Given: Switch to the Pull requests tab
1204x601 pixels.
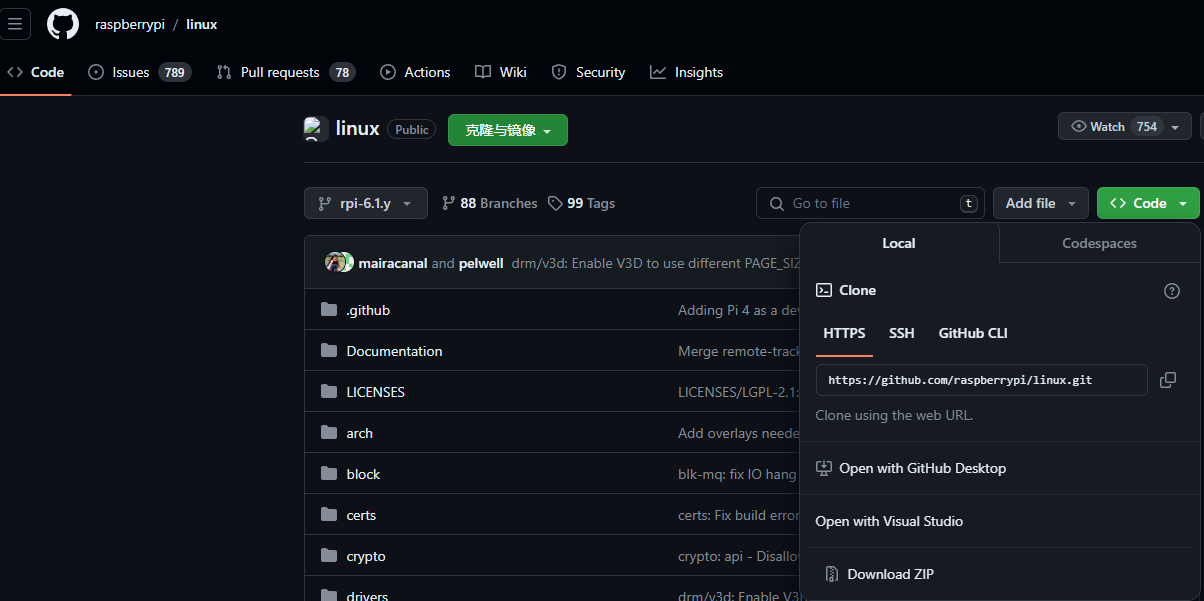Looking at the screenshot, I should 286,72.
